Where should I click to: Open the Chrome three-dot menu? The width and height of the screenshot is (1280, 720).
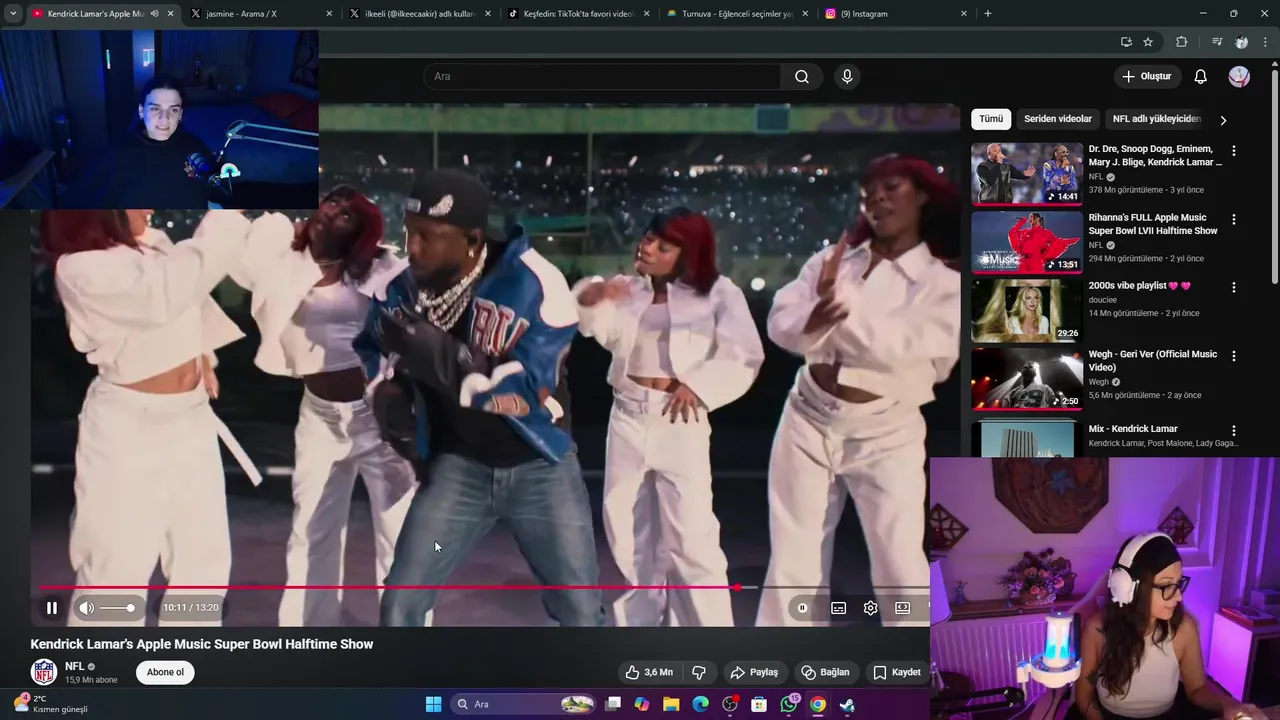(1265, 42)
